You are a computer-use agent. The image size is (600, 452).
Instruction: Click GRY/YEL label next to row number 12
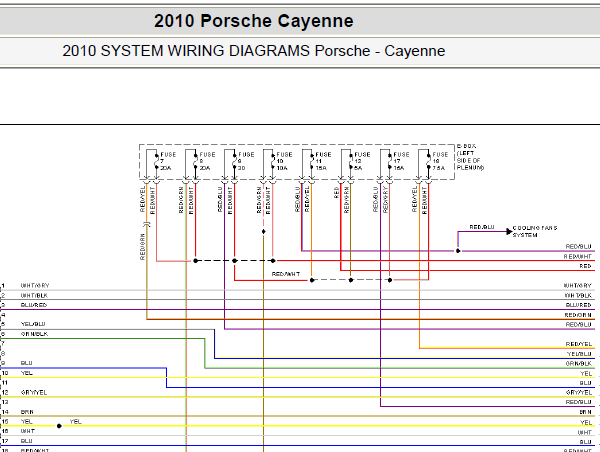tap(34, 393)
